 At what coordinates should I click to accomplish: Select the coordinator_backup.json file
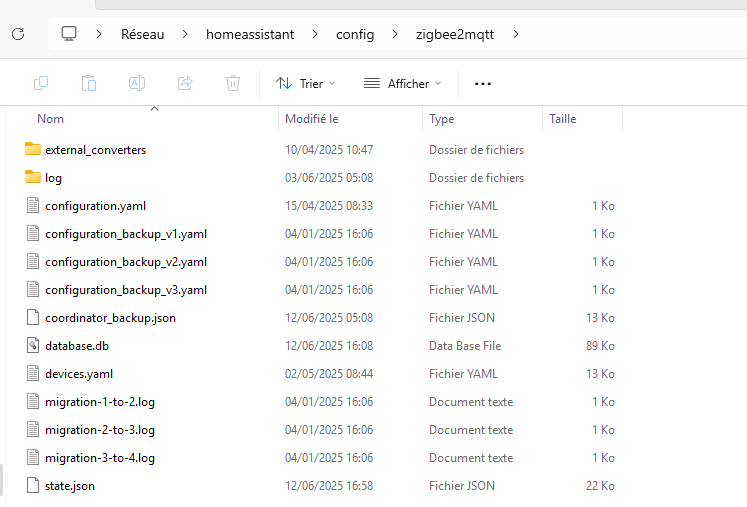(111, 318)
